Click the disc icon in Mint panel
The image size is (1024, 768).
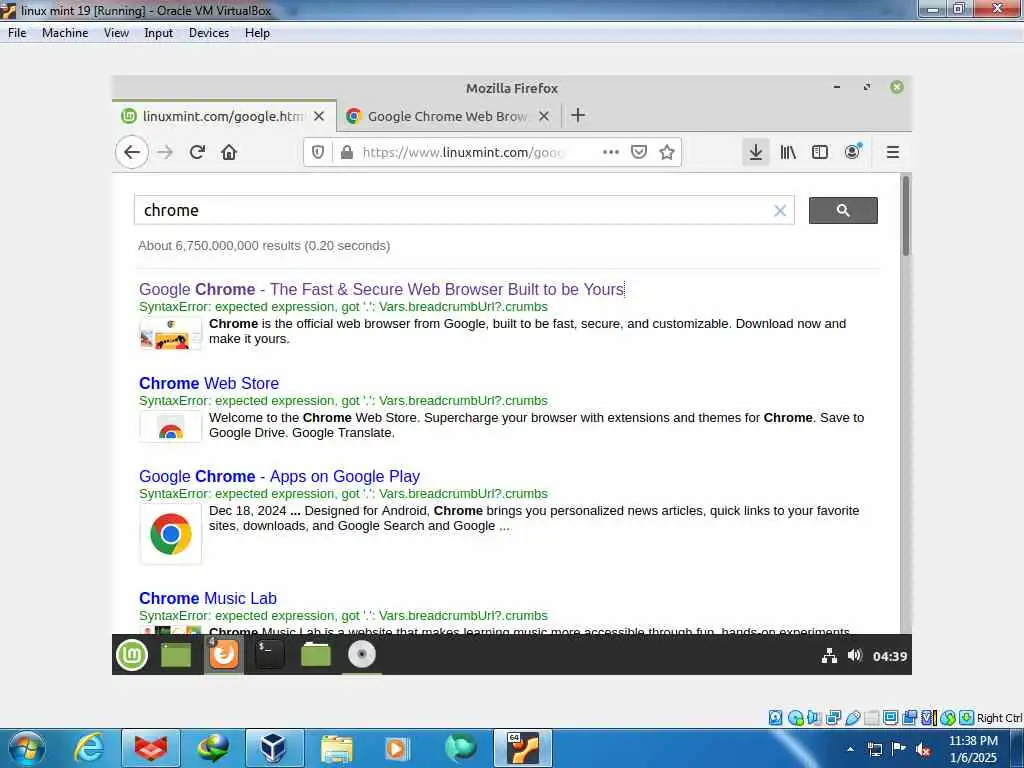pyautogui.click(x=362, y=654)
